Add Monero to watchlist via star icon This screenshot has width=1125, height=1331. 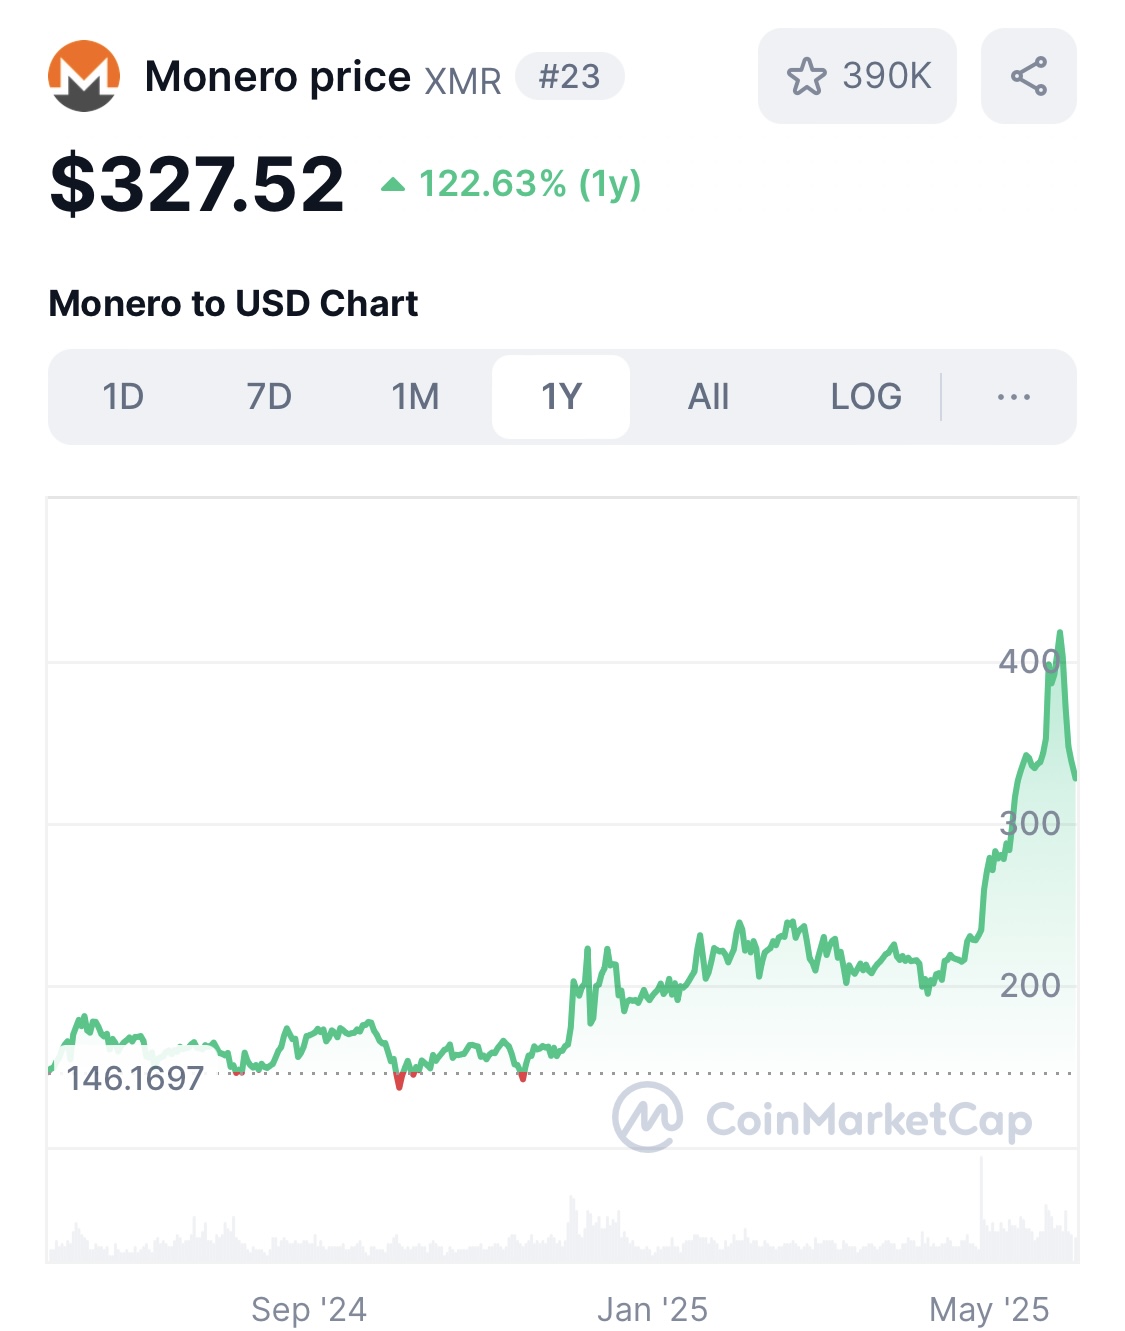coord(806,76)
